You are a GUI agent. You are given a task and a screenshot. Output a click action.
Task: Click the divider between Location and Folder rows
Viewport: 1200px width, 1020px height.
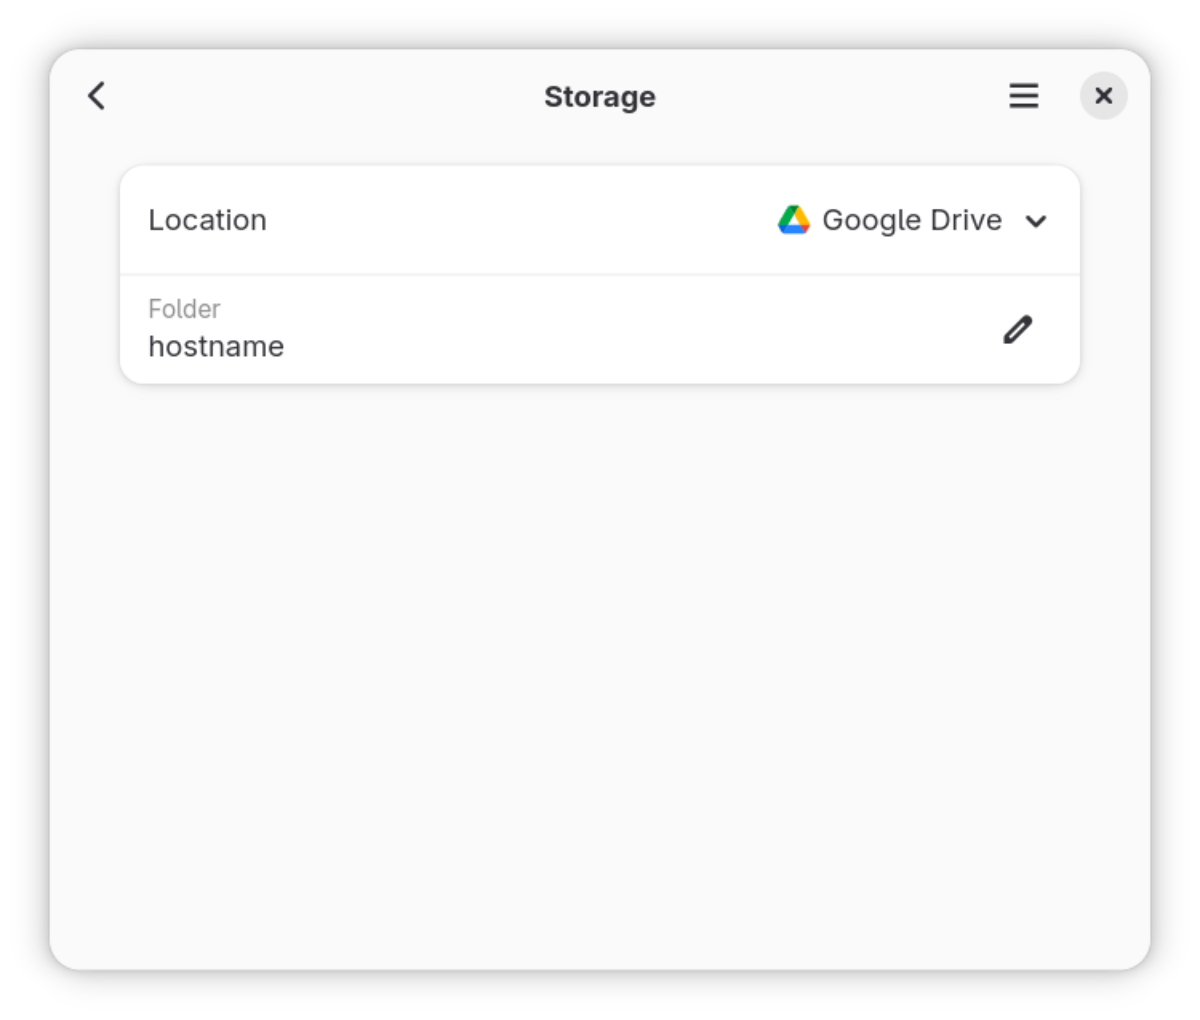pos(600,274)
